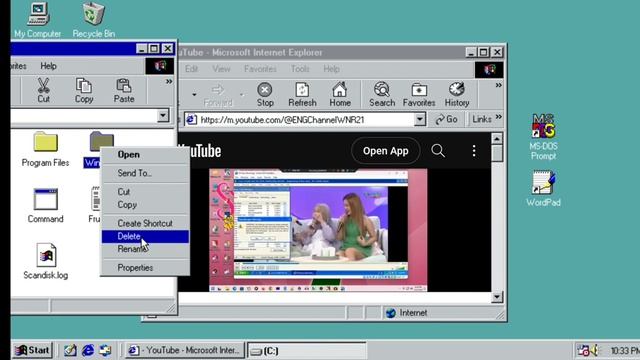Open Favorites in Internet Explorer toolbar
Viewport: 640px width, 360px height.
(419, 94)
